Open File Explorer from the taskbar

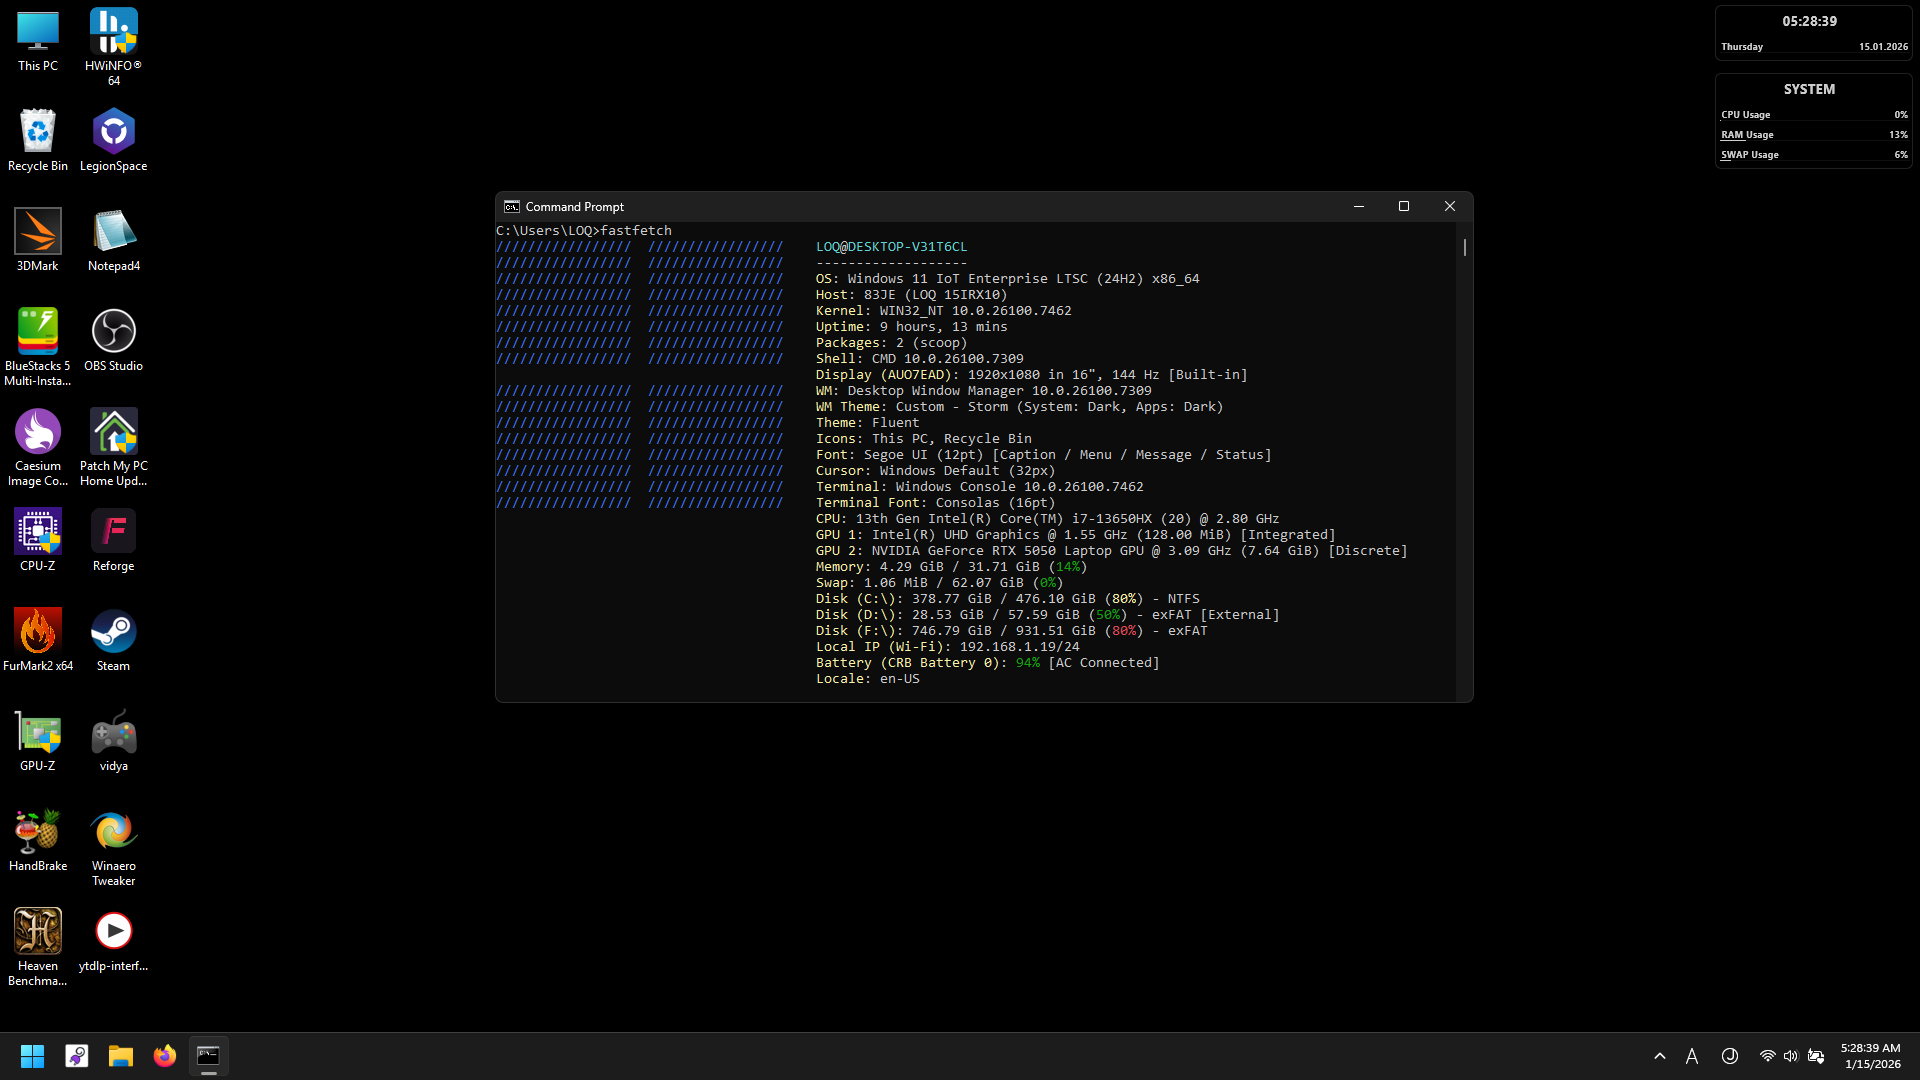pyautogui.click(x=121, y=1056)
